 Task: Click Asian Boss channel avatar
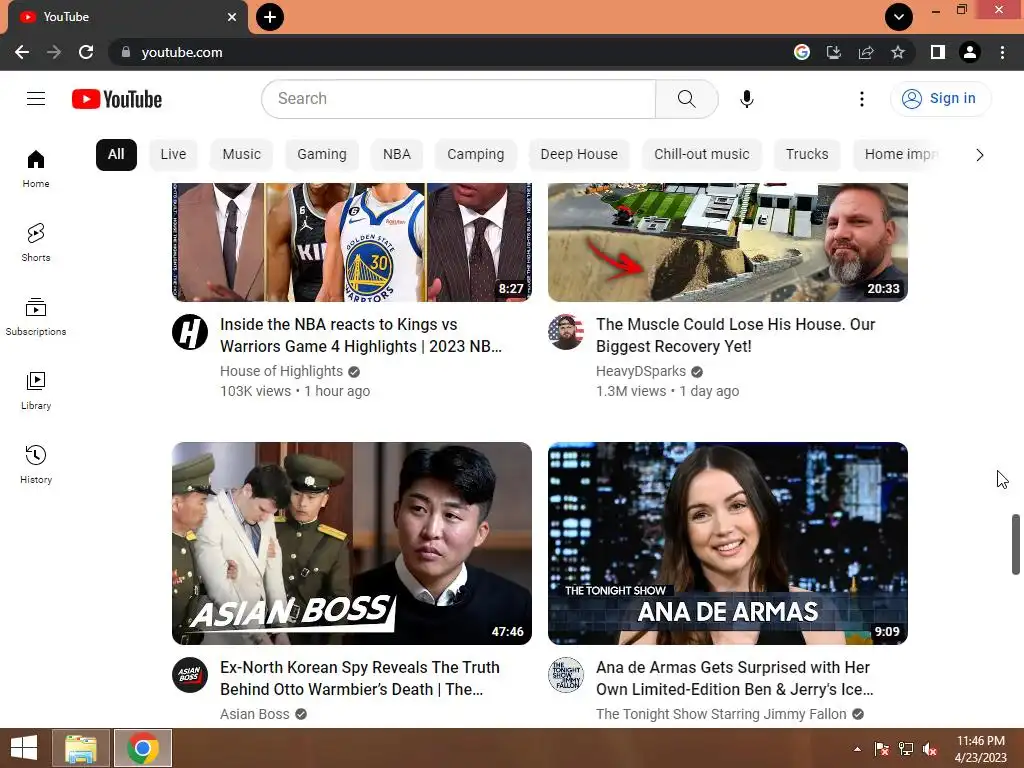pos(190,675)
